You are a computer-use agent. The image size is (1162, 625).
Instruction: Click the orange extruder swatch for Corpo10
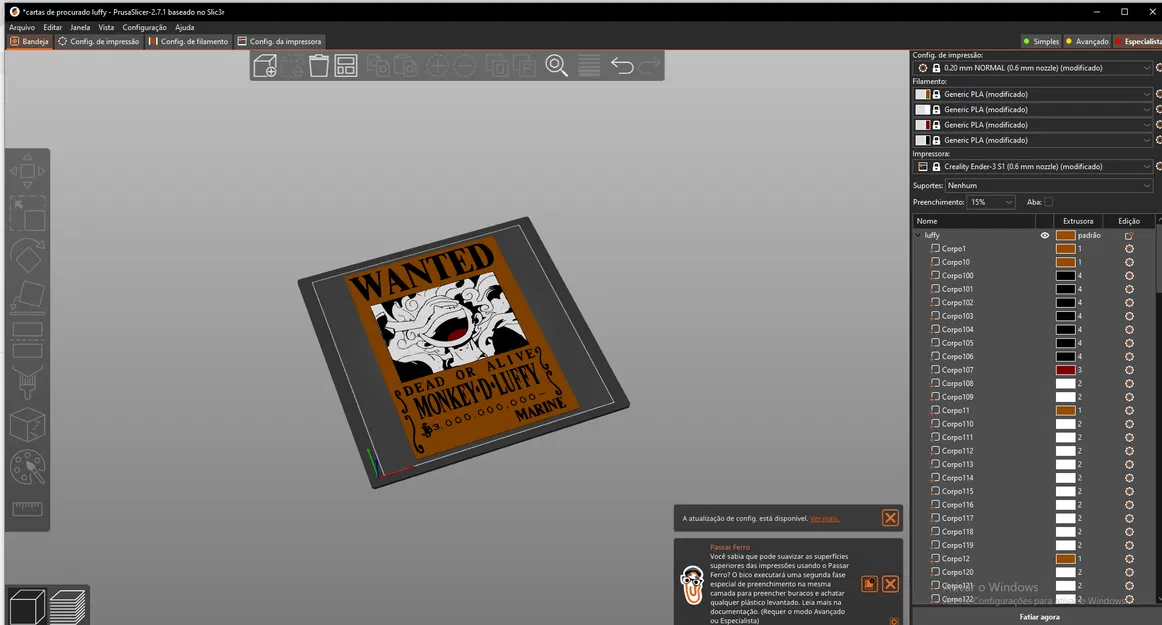[1065, 262]
